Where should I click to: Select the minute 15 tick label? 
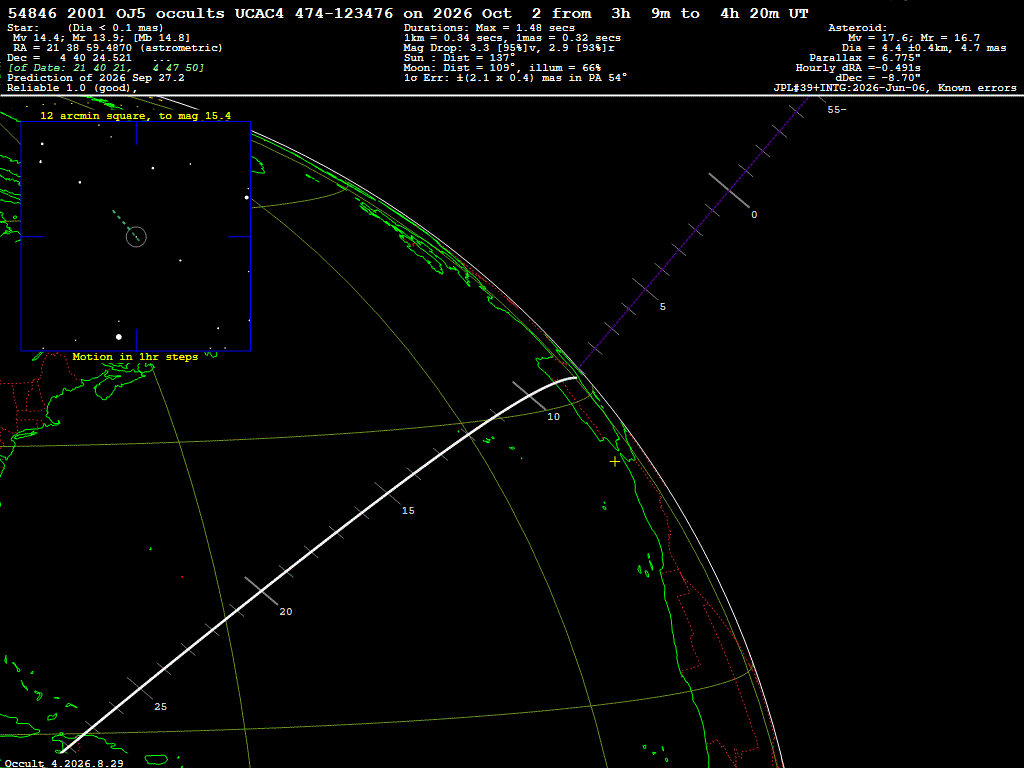click(408, 511)
